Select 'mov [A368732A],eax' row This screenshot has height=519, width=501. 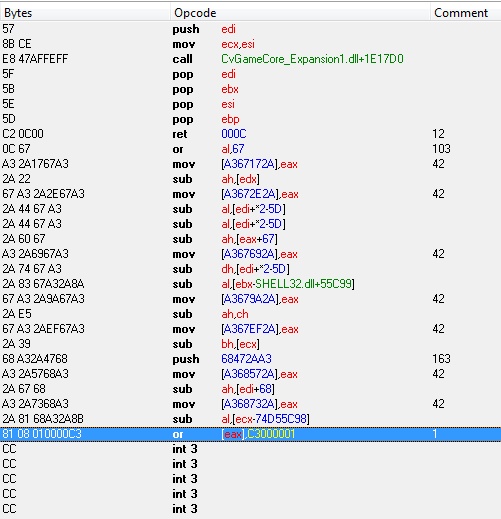point(250,404)
